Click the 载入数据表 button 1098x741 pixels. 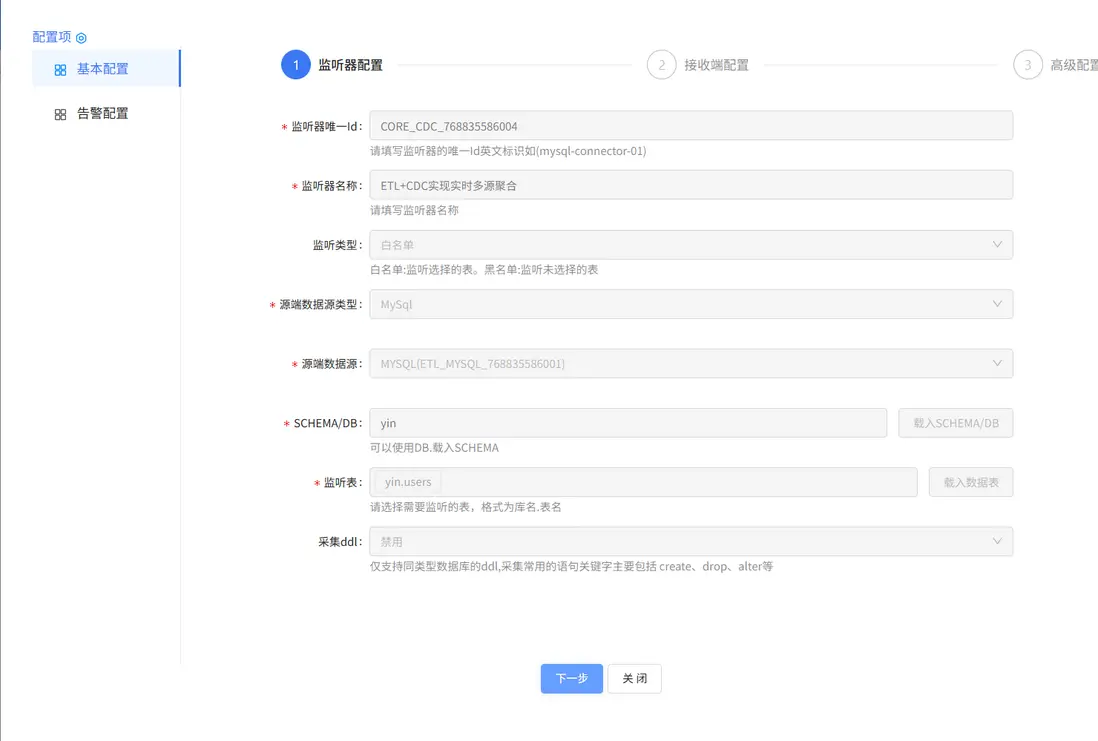point(973,482)
